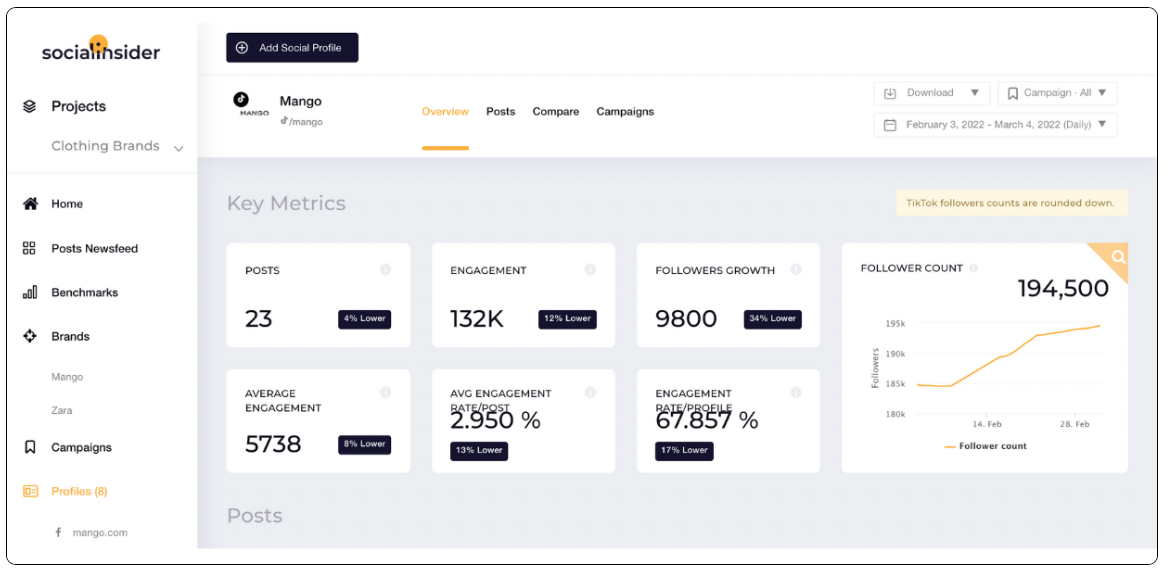Click info icon on Engagement Rate/Profile card

pyautogui.click(x=796, y=392)
